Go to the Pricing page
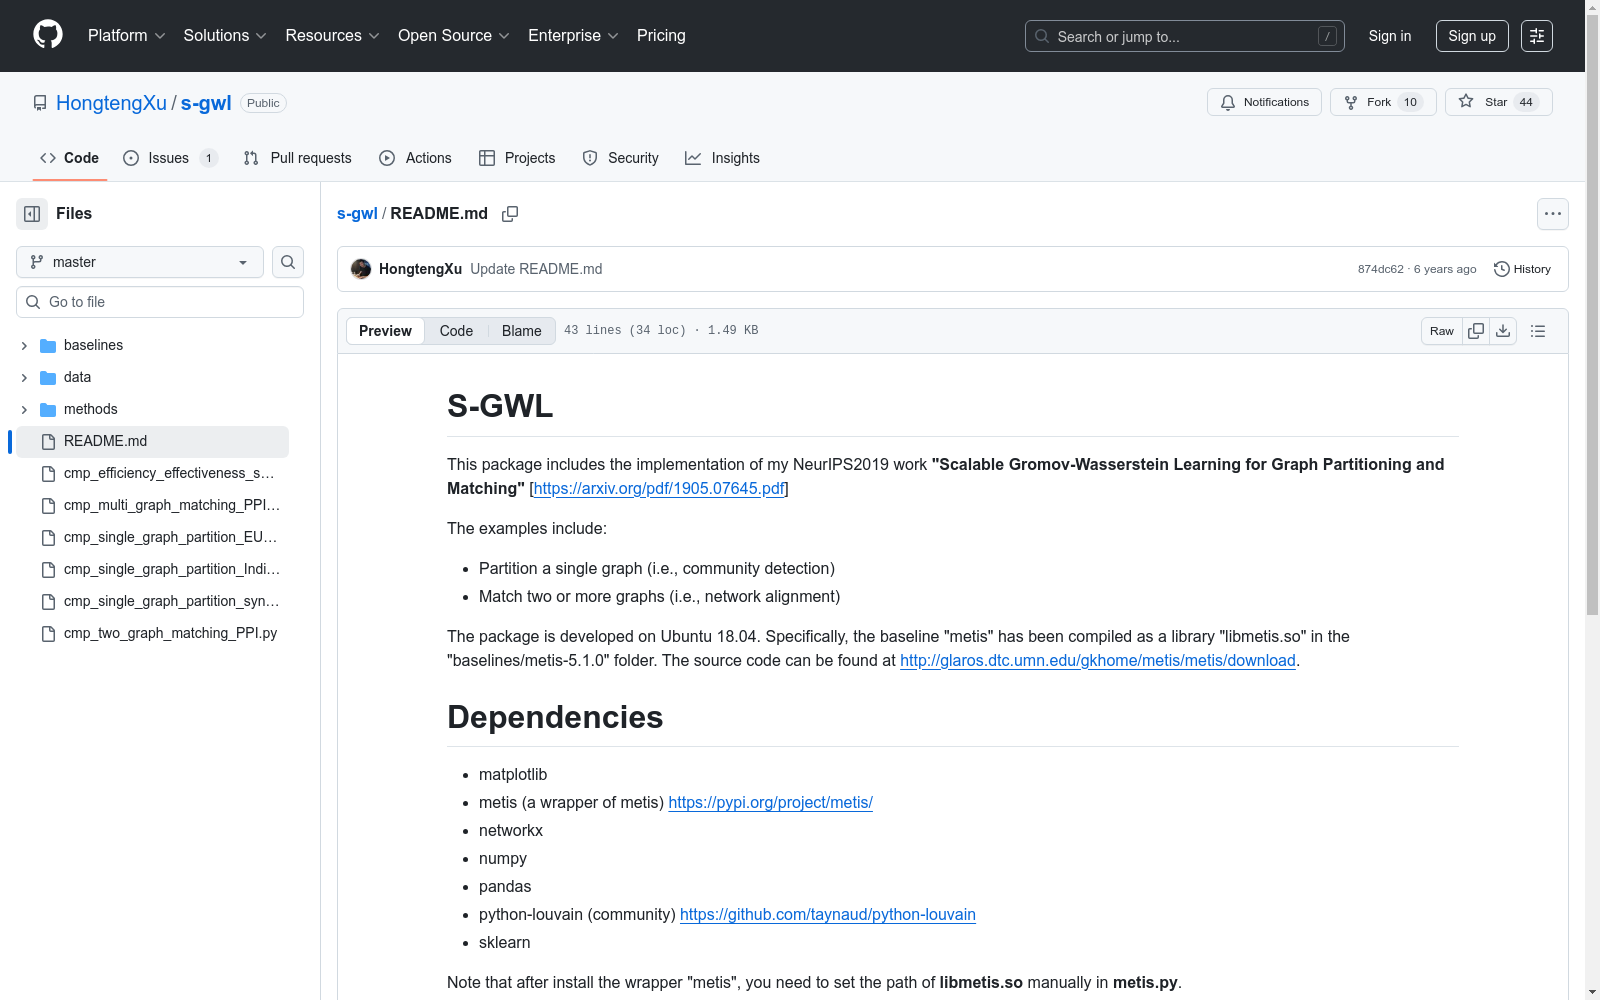The height and width of the screenshot is (1000, 1600). [661, 36]
